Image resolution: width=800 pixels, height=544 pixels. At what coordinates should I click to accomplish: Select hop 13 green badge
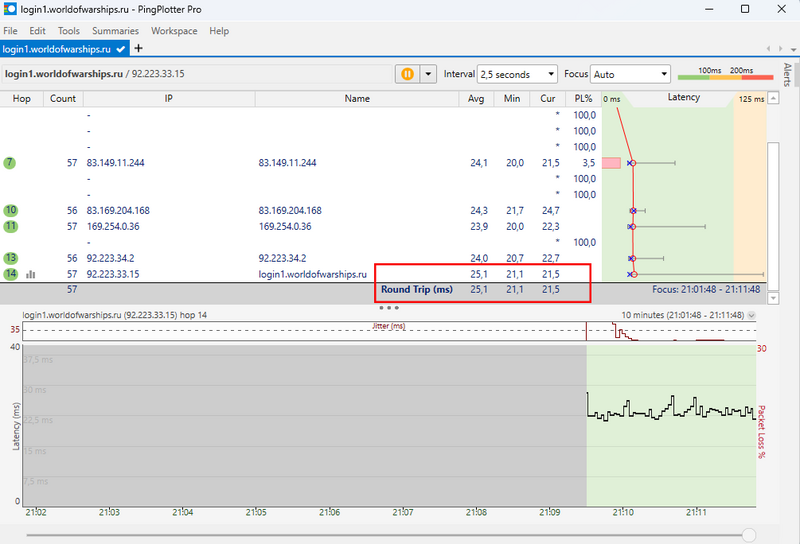coord(10,258)
